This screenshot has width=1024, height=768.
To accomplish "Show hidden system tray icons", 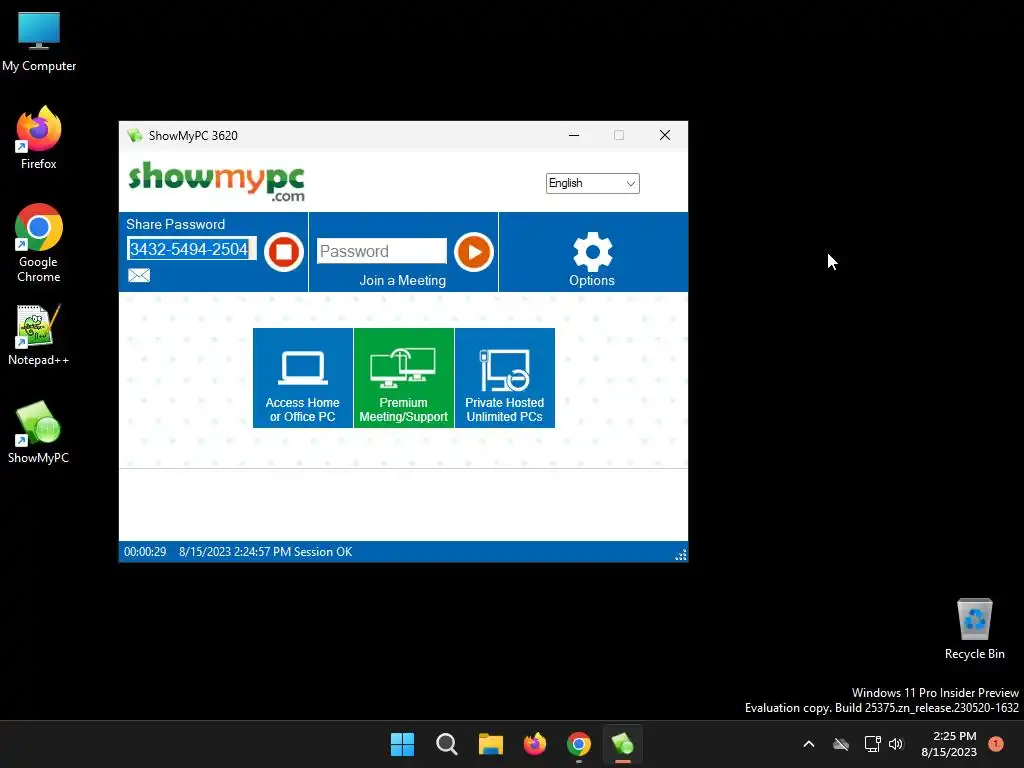I will pyautogui.click(x=808, y=744).
